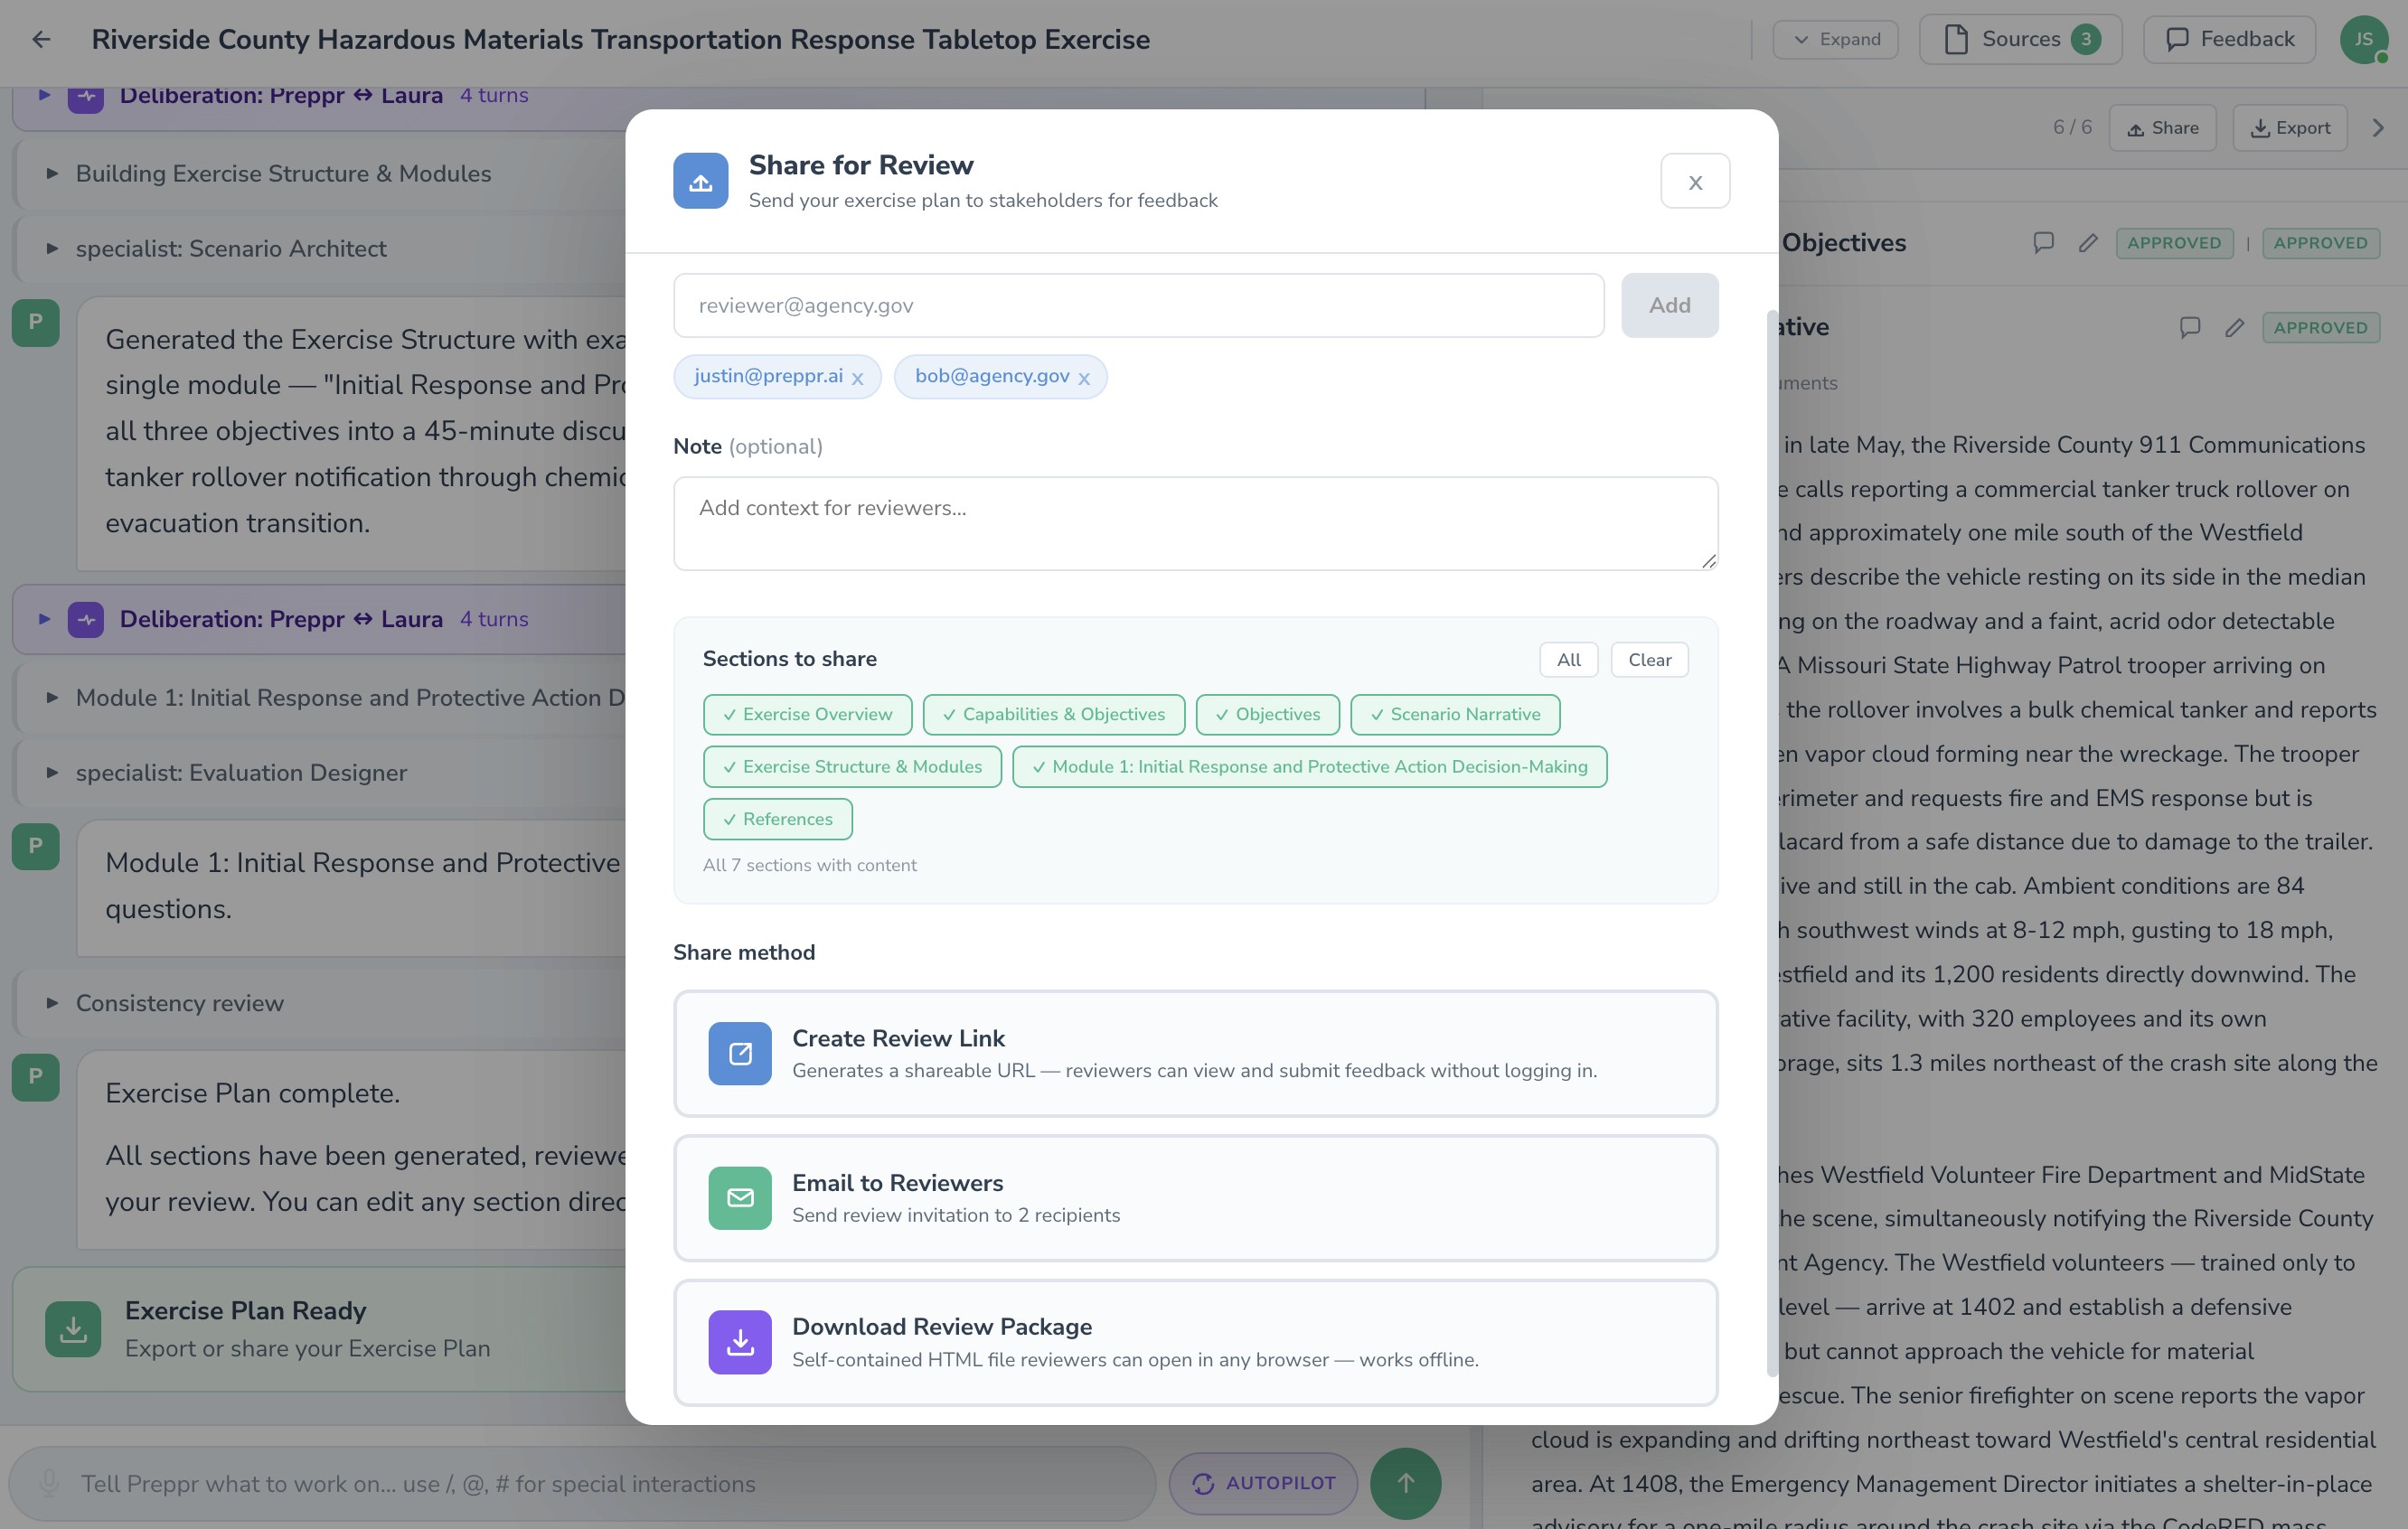This screenshot has width=2408, height=1529.
Task: Click the Create Review Link icon
Action: pyautogui.click(x=739, y=1053)
